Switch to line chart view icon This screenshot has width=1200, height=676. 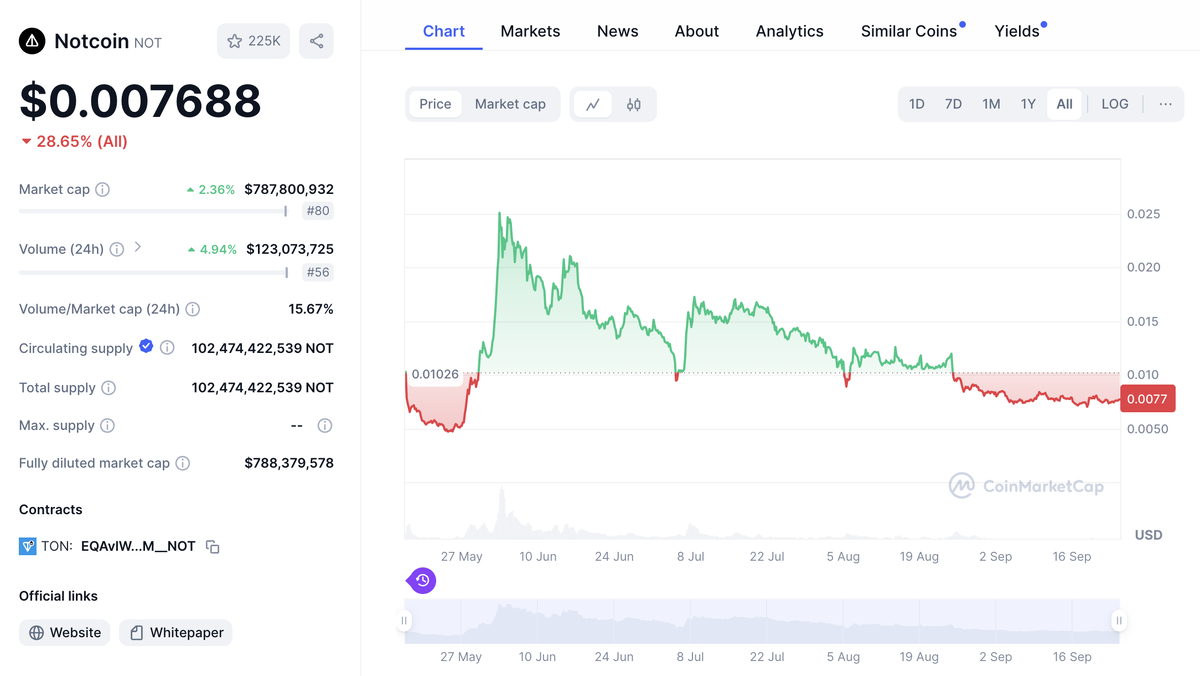pyautogui.click(x=593, y=104)
